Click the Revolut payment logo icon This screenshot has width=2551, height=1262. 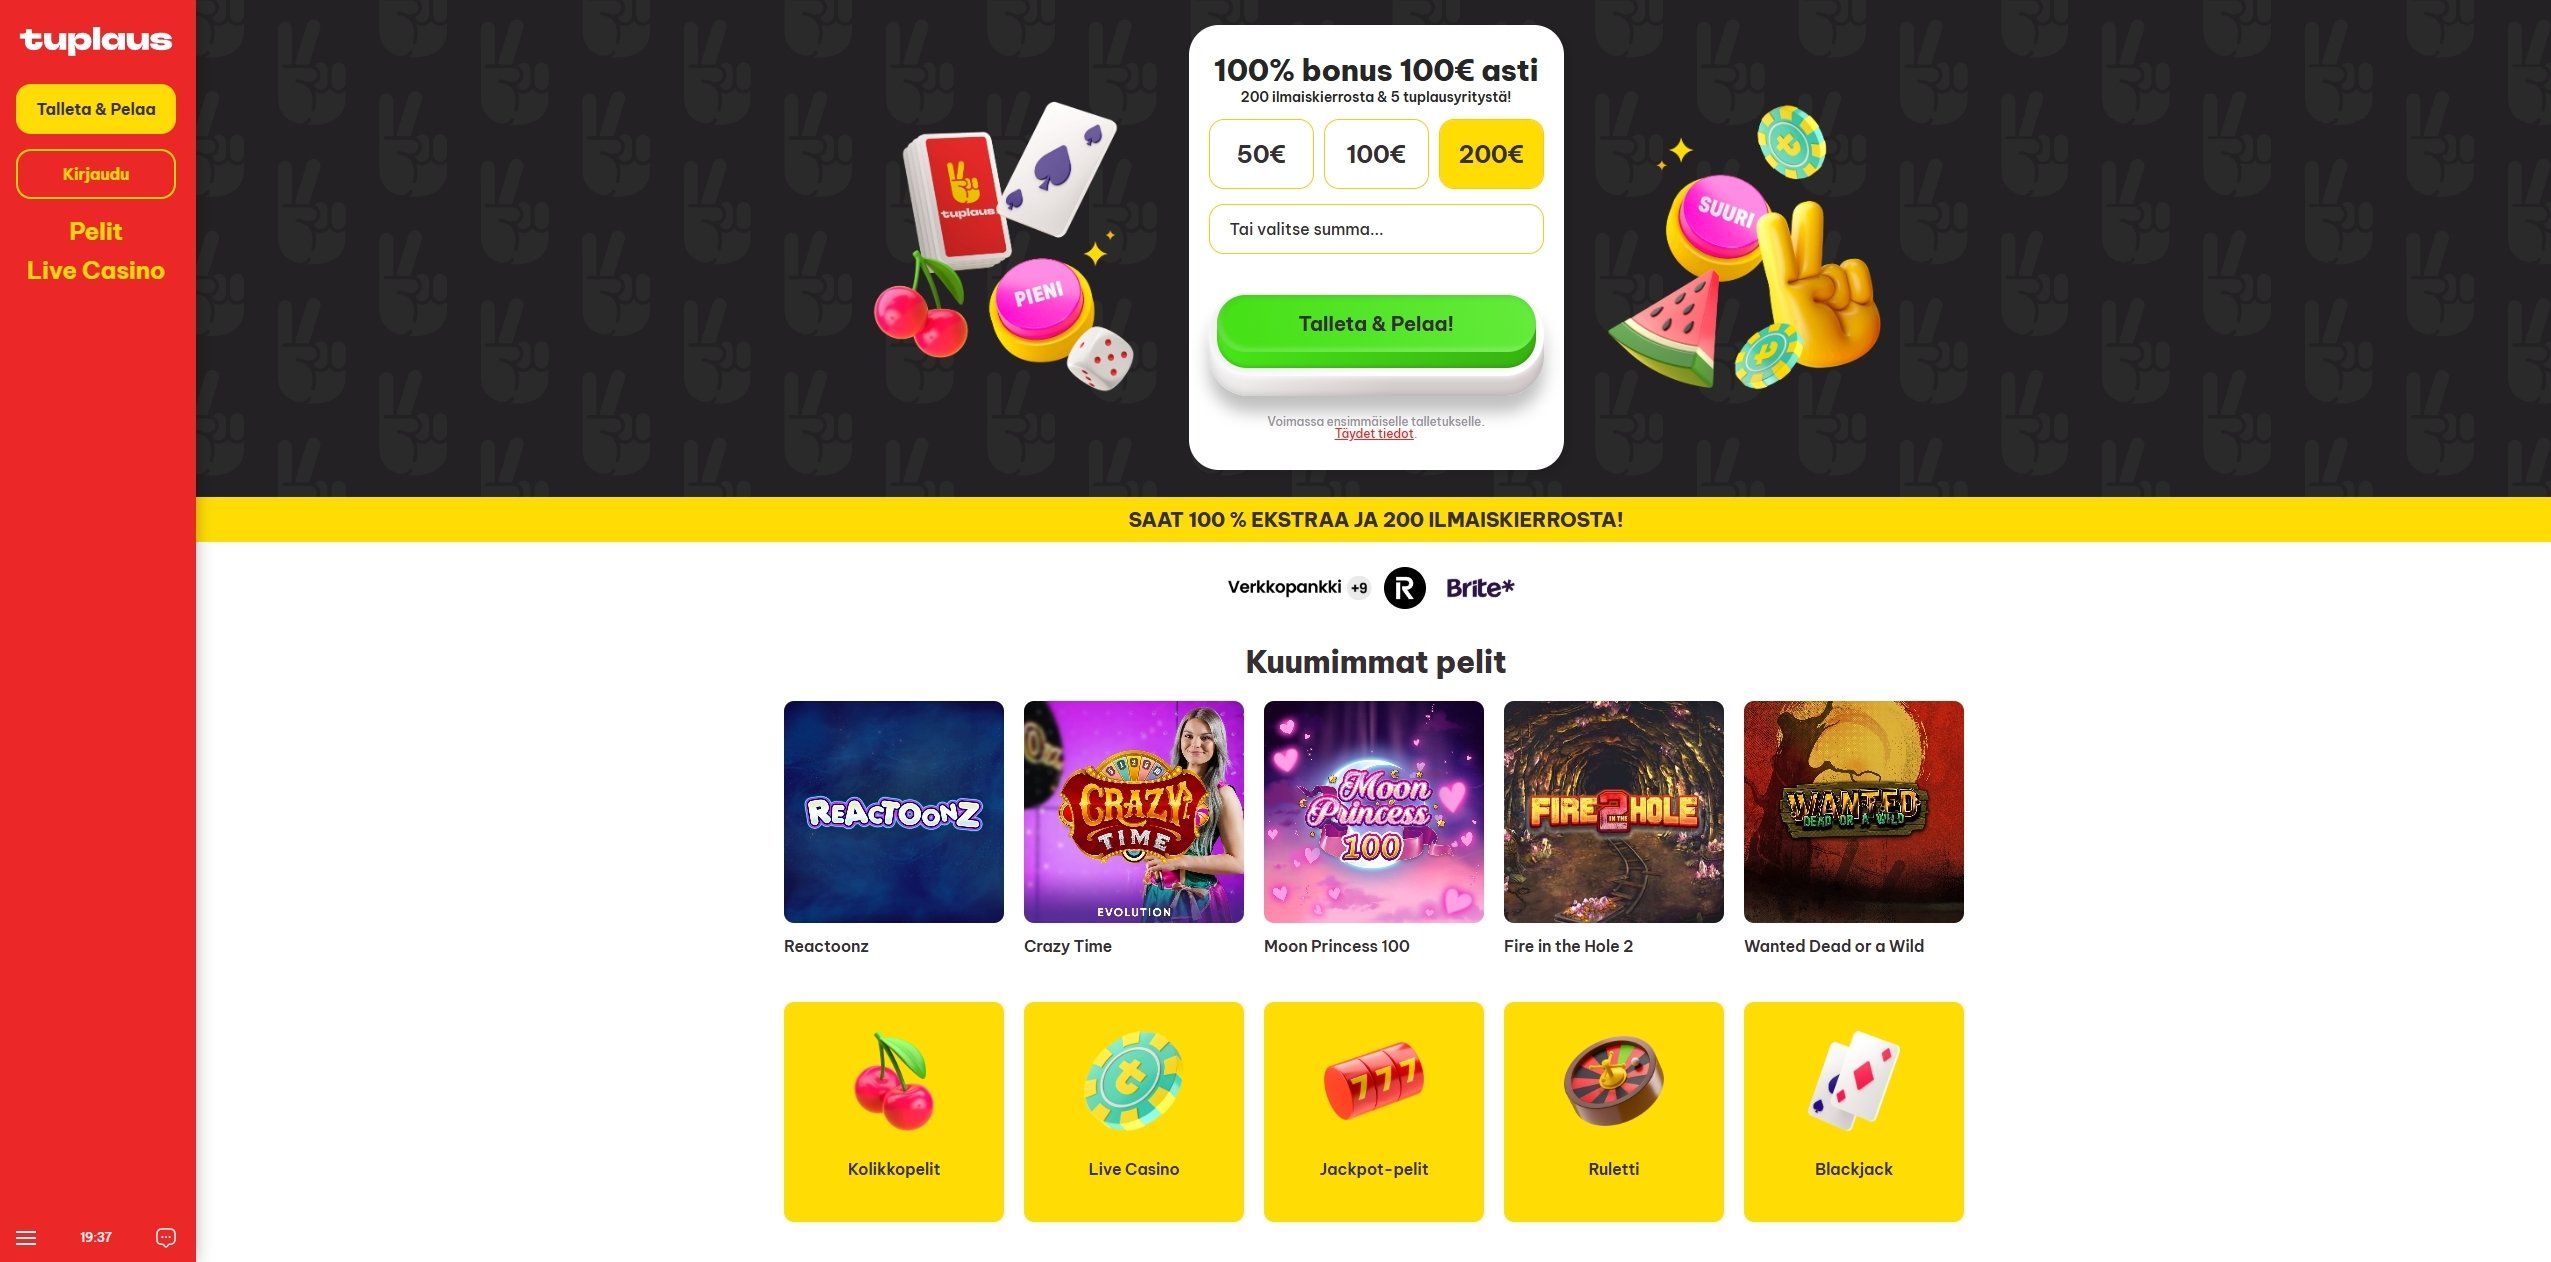point(1404,588)
